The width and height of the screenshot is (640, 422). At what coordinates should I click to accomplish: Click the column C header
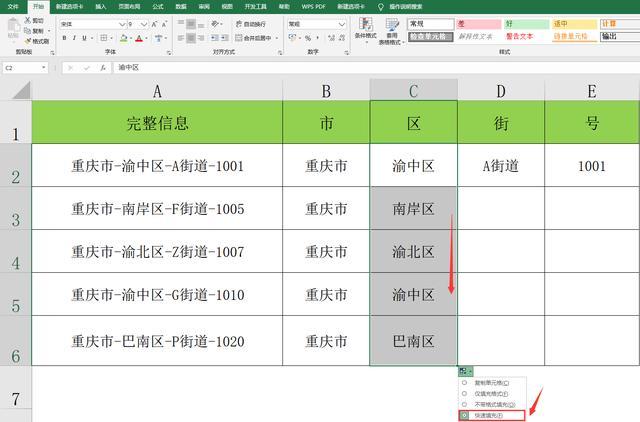pyautogui.click(x=413, y=91)
